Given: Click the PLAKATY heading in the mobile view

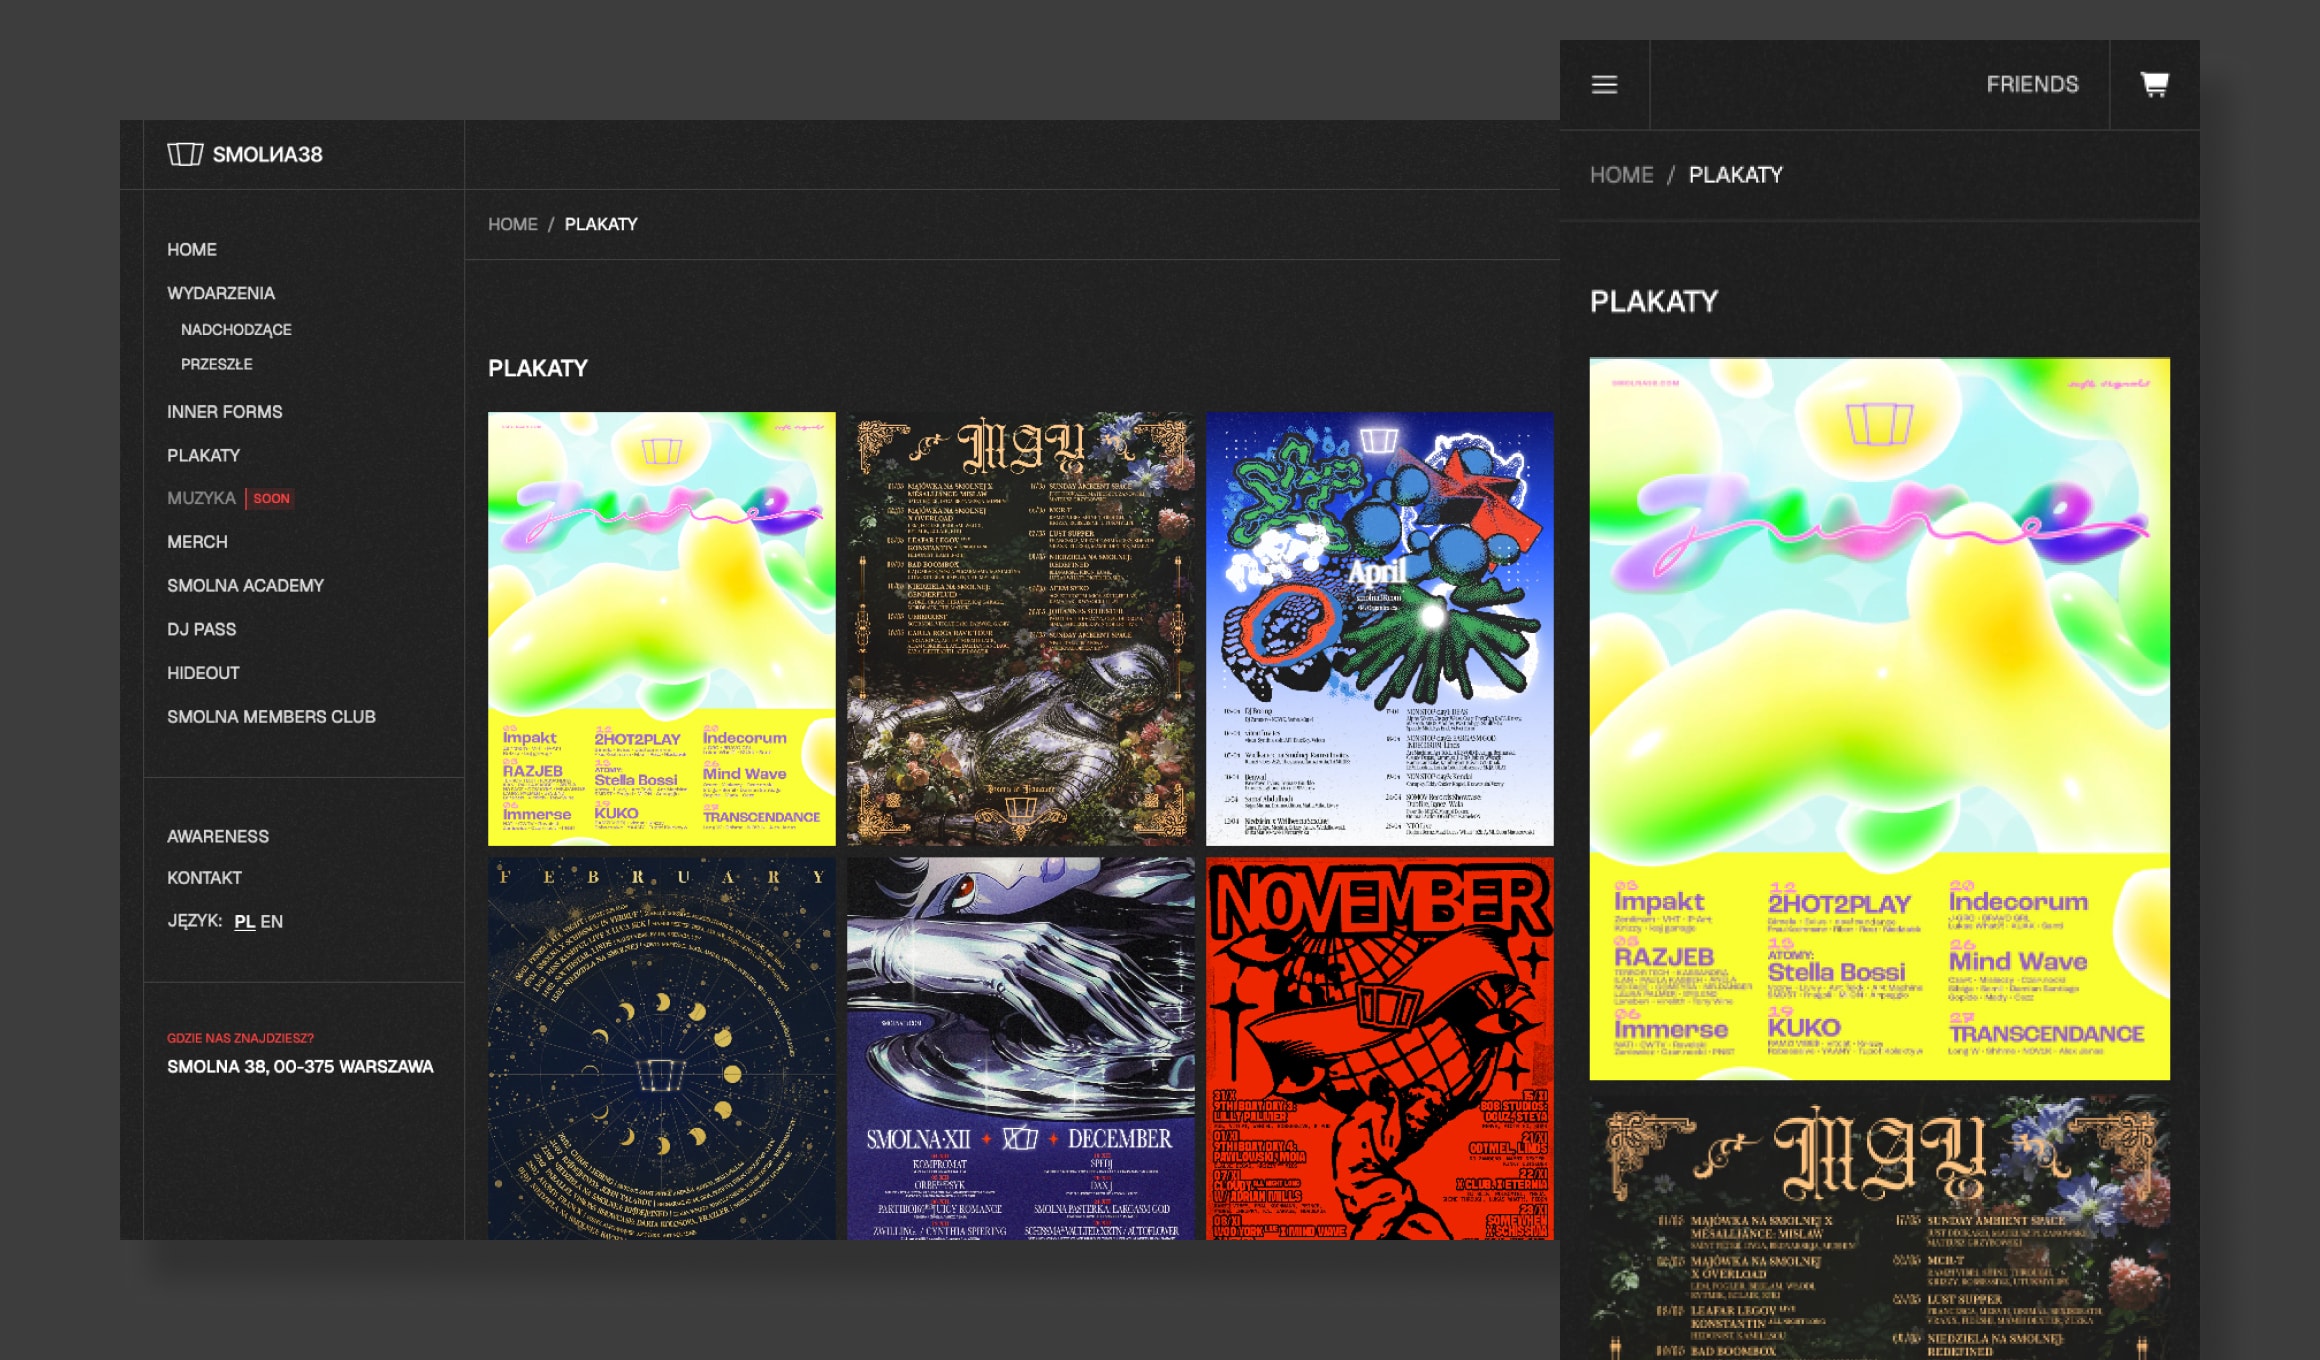Looking at the screenshot, I should 1654,302.
